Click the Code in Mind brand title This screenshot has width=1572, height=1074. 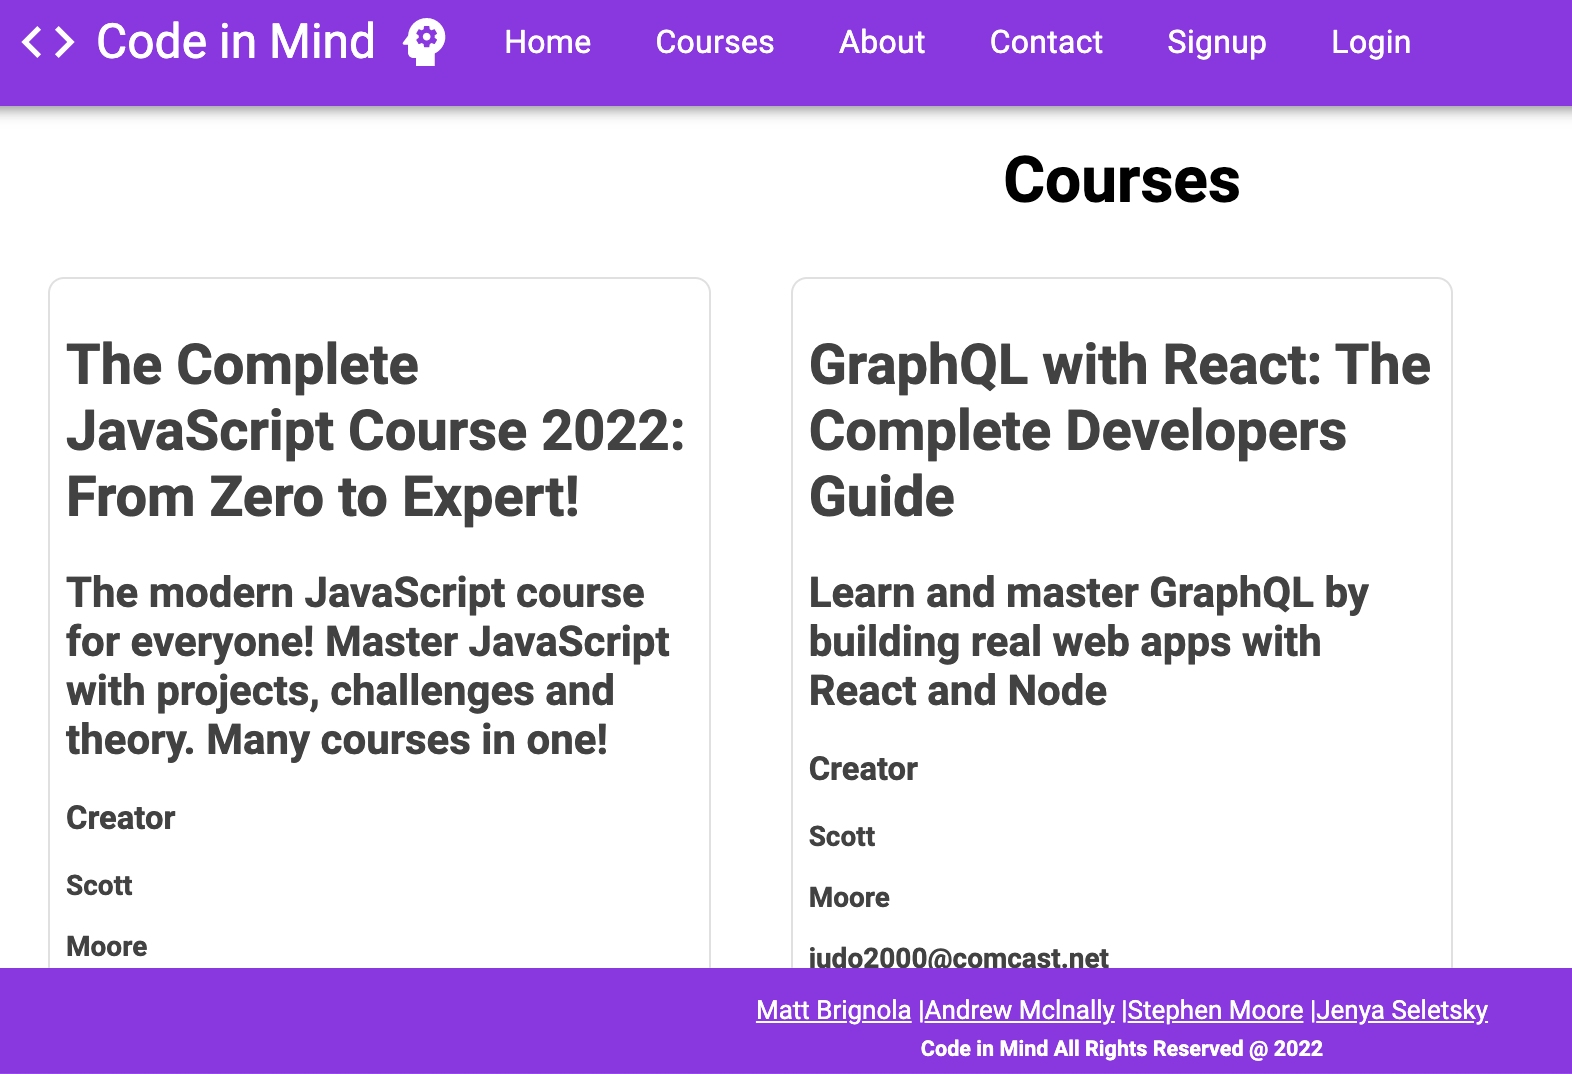[x=236, y=42]
